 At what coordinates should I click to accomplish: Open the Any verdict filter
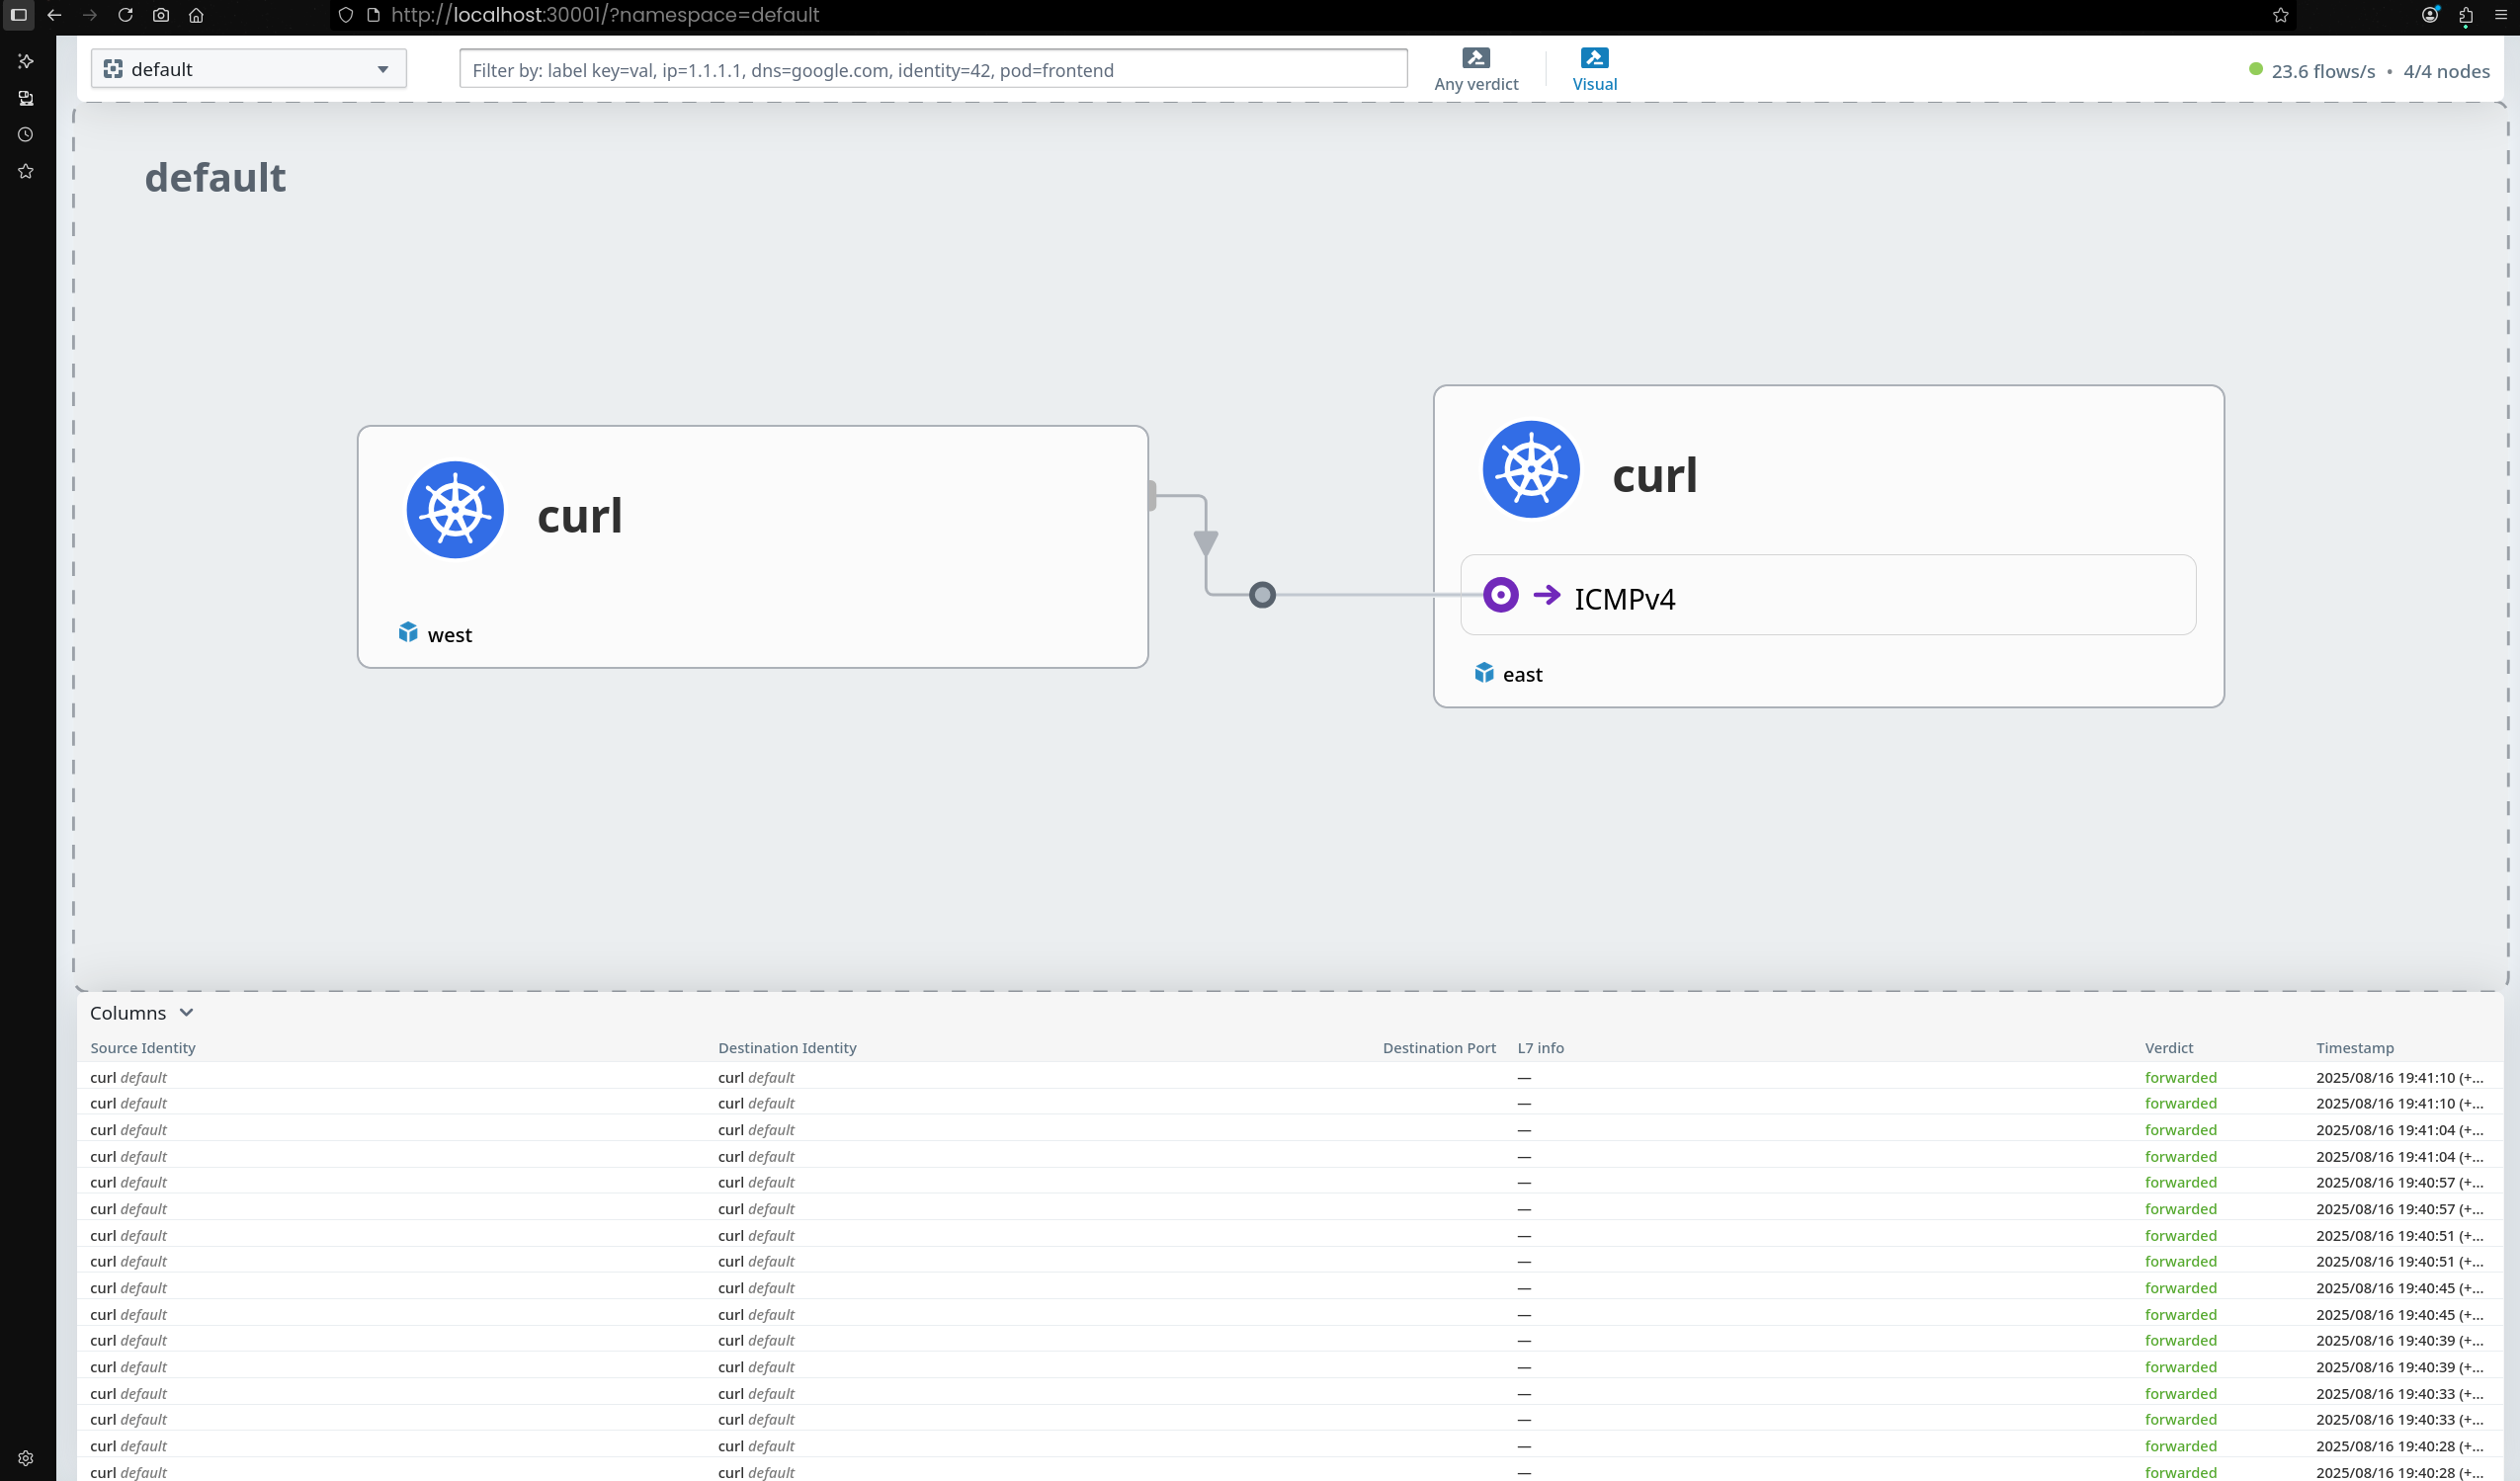click(x=1475, y=70)
